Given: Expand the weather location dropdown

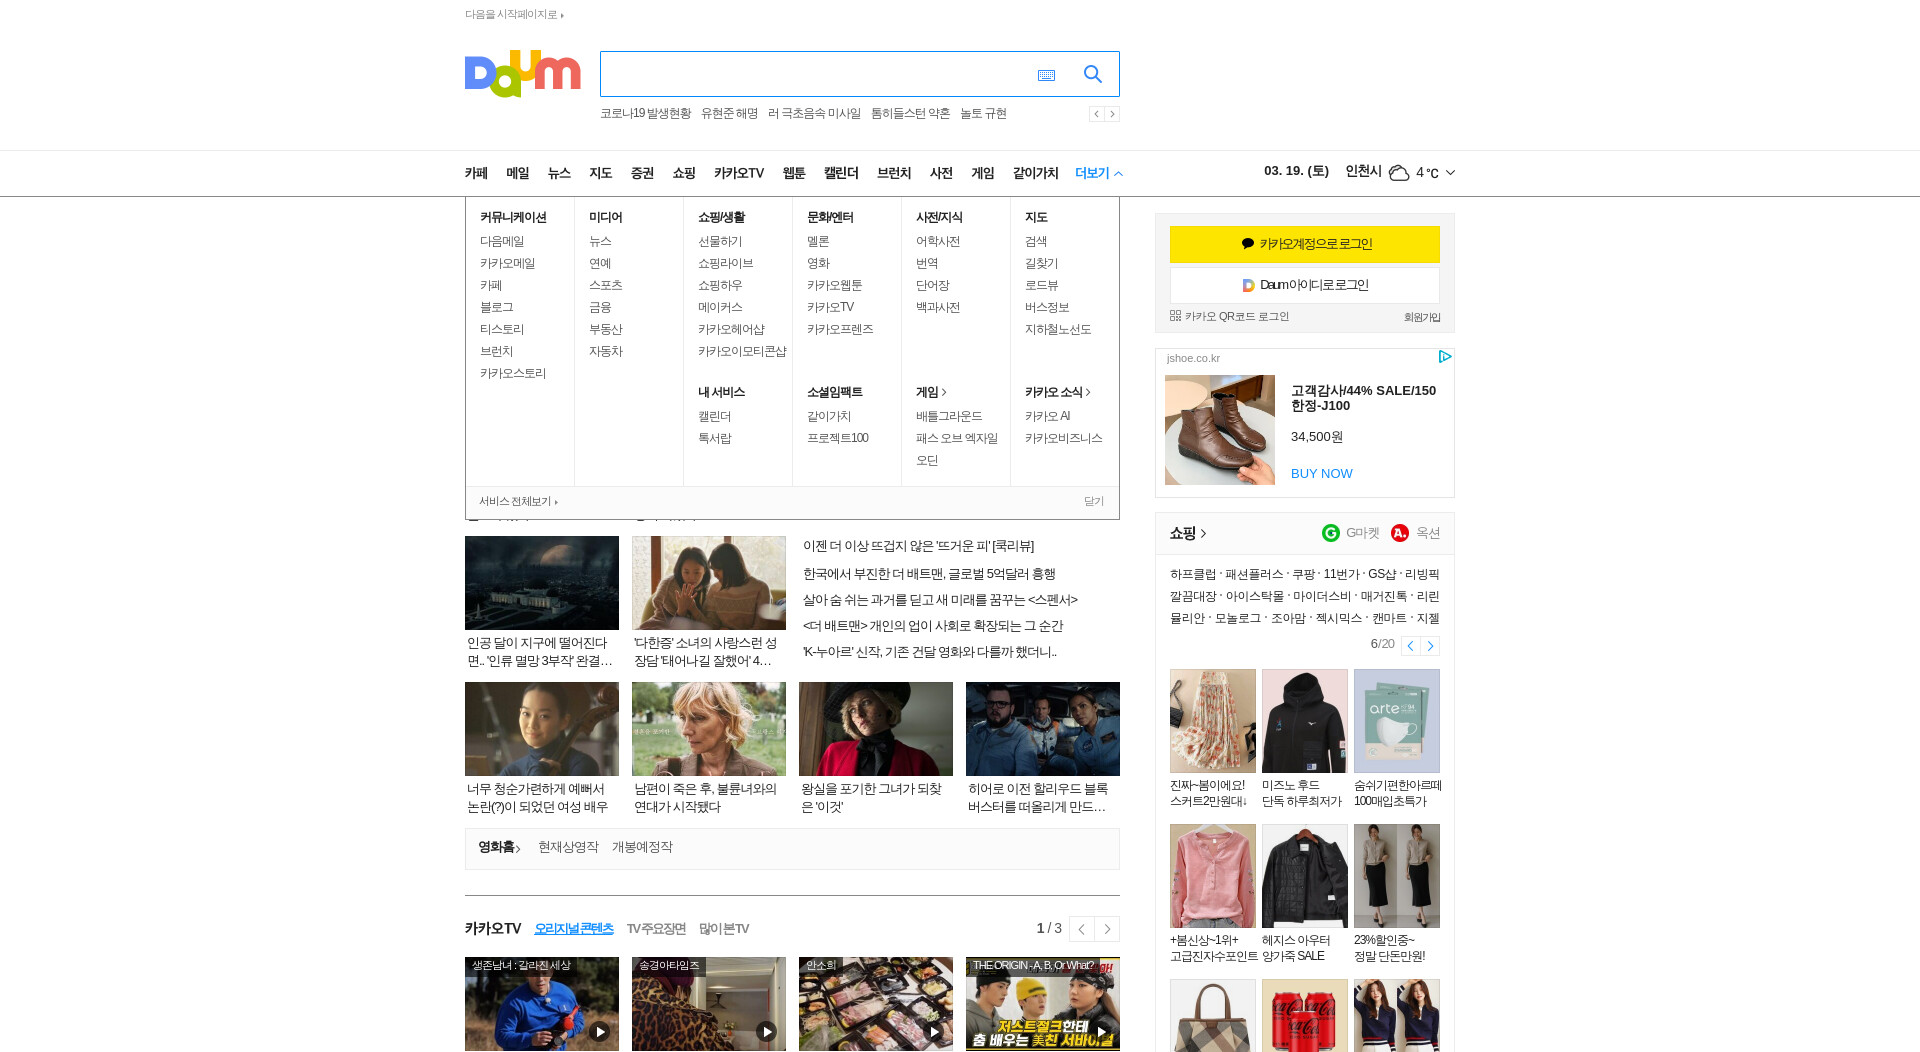Looking at the screenshot, I should pyautogui.click(x=1450, y=173).
